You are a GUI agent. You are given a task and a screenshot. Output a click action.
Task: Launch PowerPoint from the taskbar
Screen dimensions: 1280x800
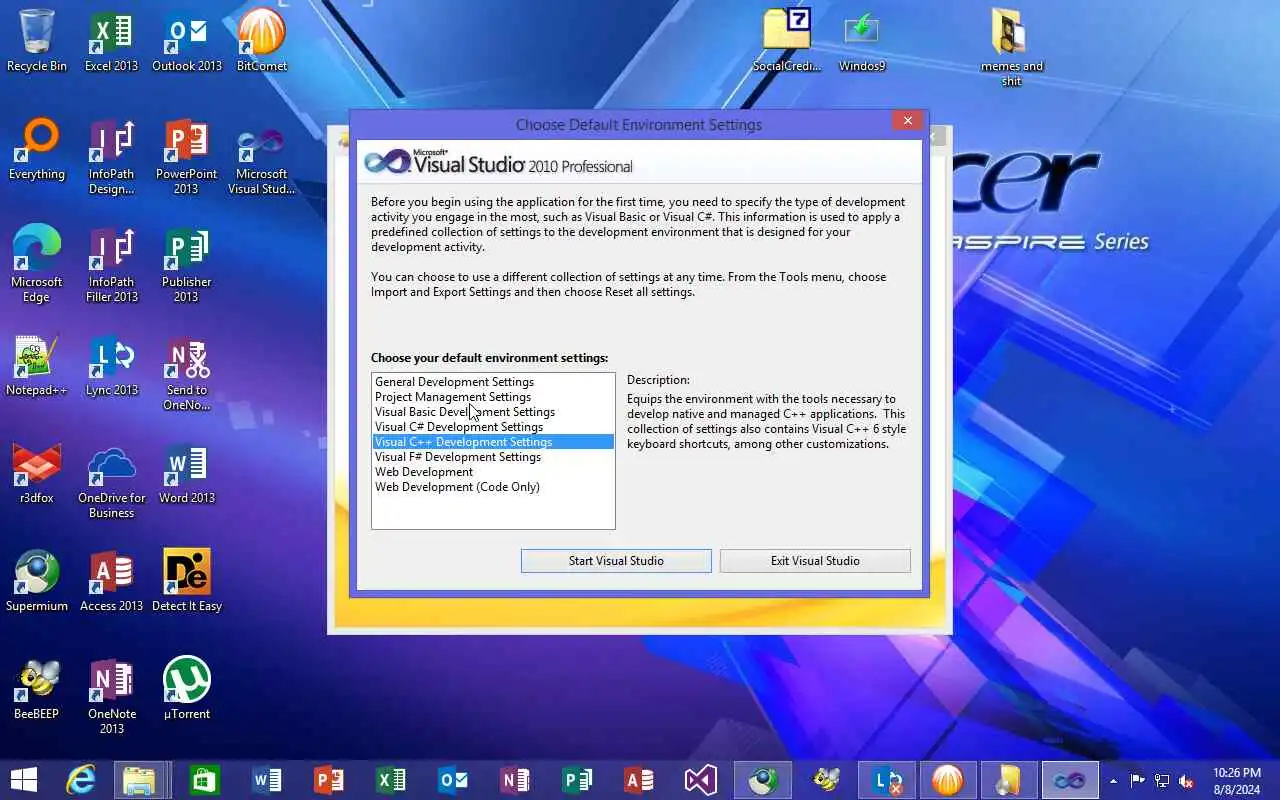(328, 780)
